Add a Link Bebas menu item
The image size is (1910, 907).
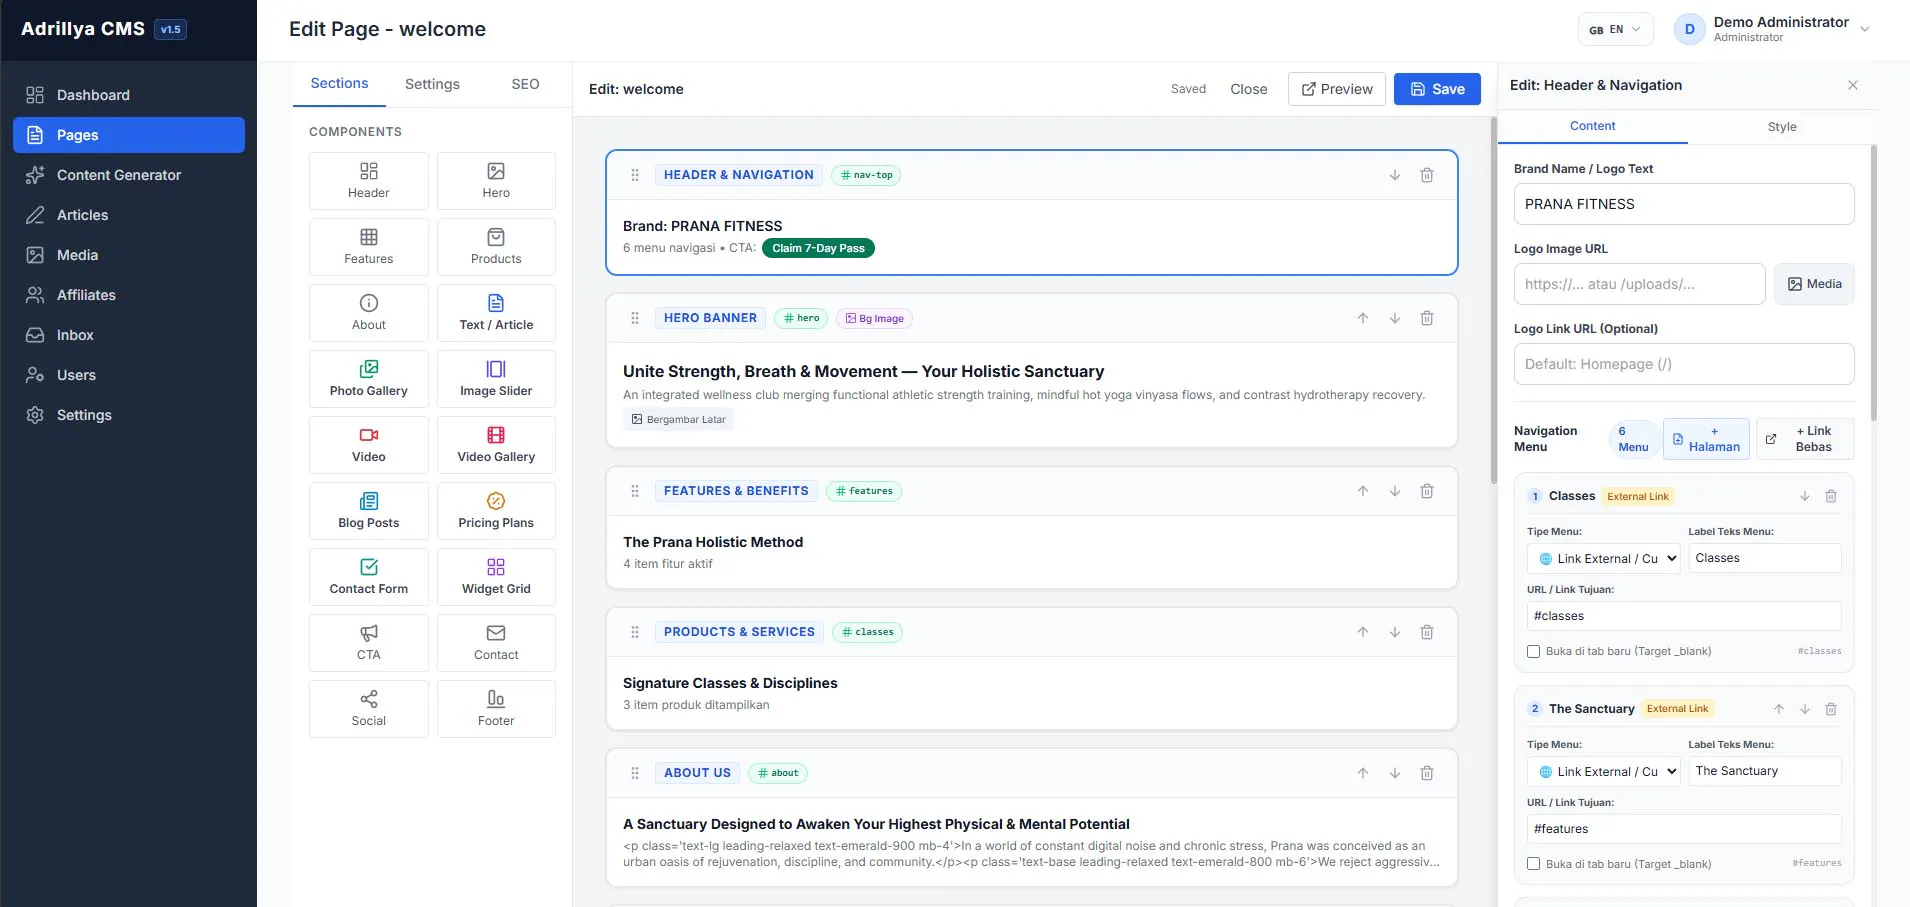[x=1805, y=439]
